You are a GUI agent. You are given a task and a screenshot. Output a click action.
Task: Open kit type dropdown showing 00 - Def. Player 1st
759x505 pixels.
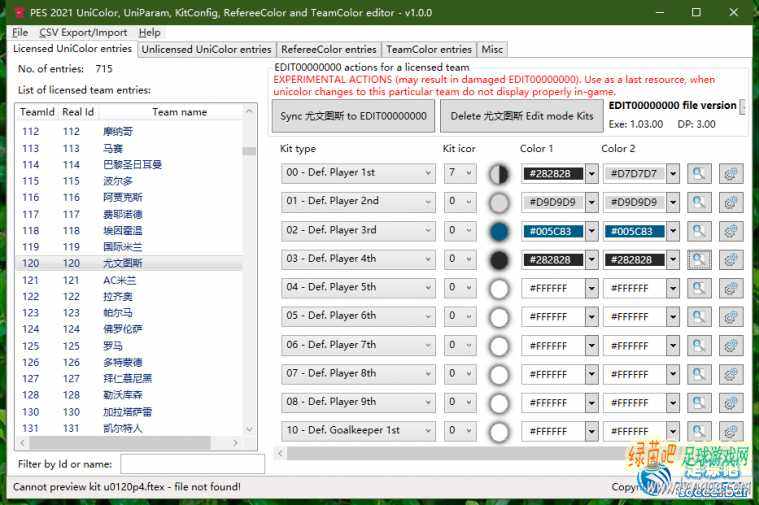(358, 173)
